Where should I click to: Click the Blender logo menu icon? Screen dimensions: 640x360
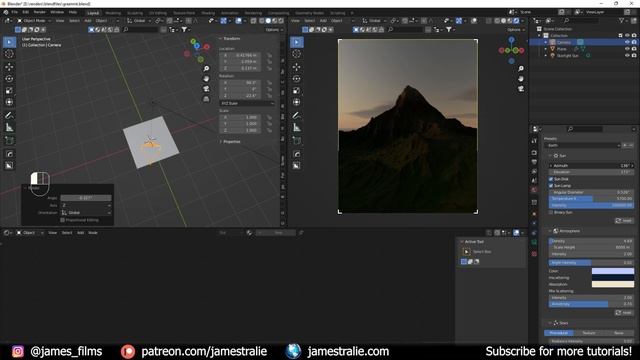(6, 12)
